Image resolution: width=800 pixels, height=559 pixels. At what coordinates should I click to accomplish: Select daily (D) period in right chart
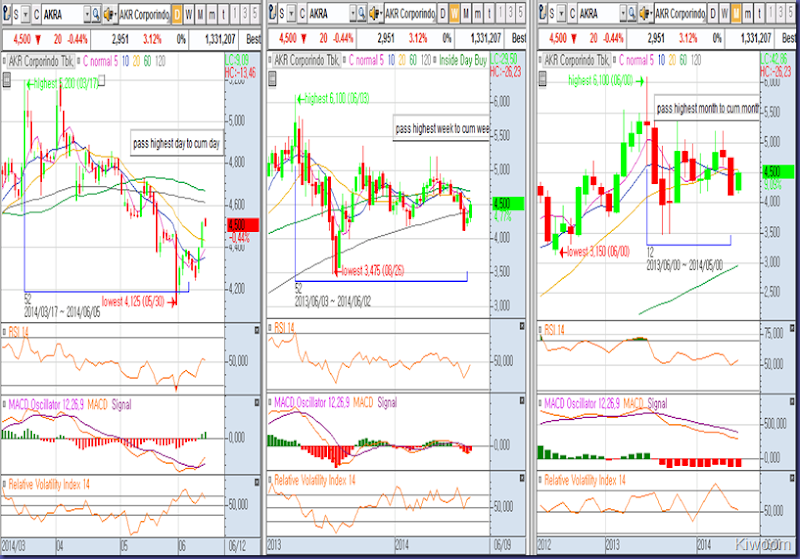click(x=712, y=14)
